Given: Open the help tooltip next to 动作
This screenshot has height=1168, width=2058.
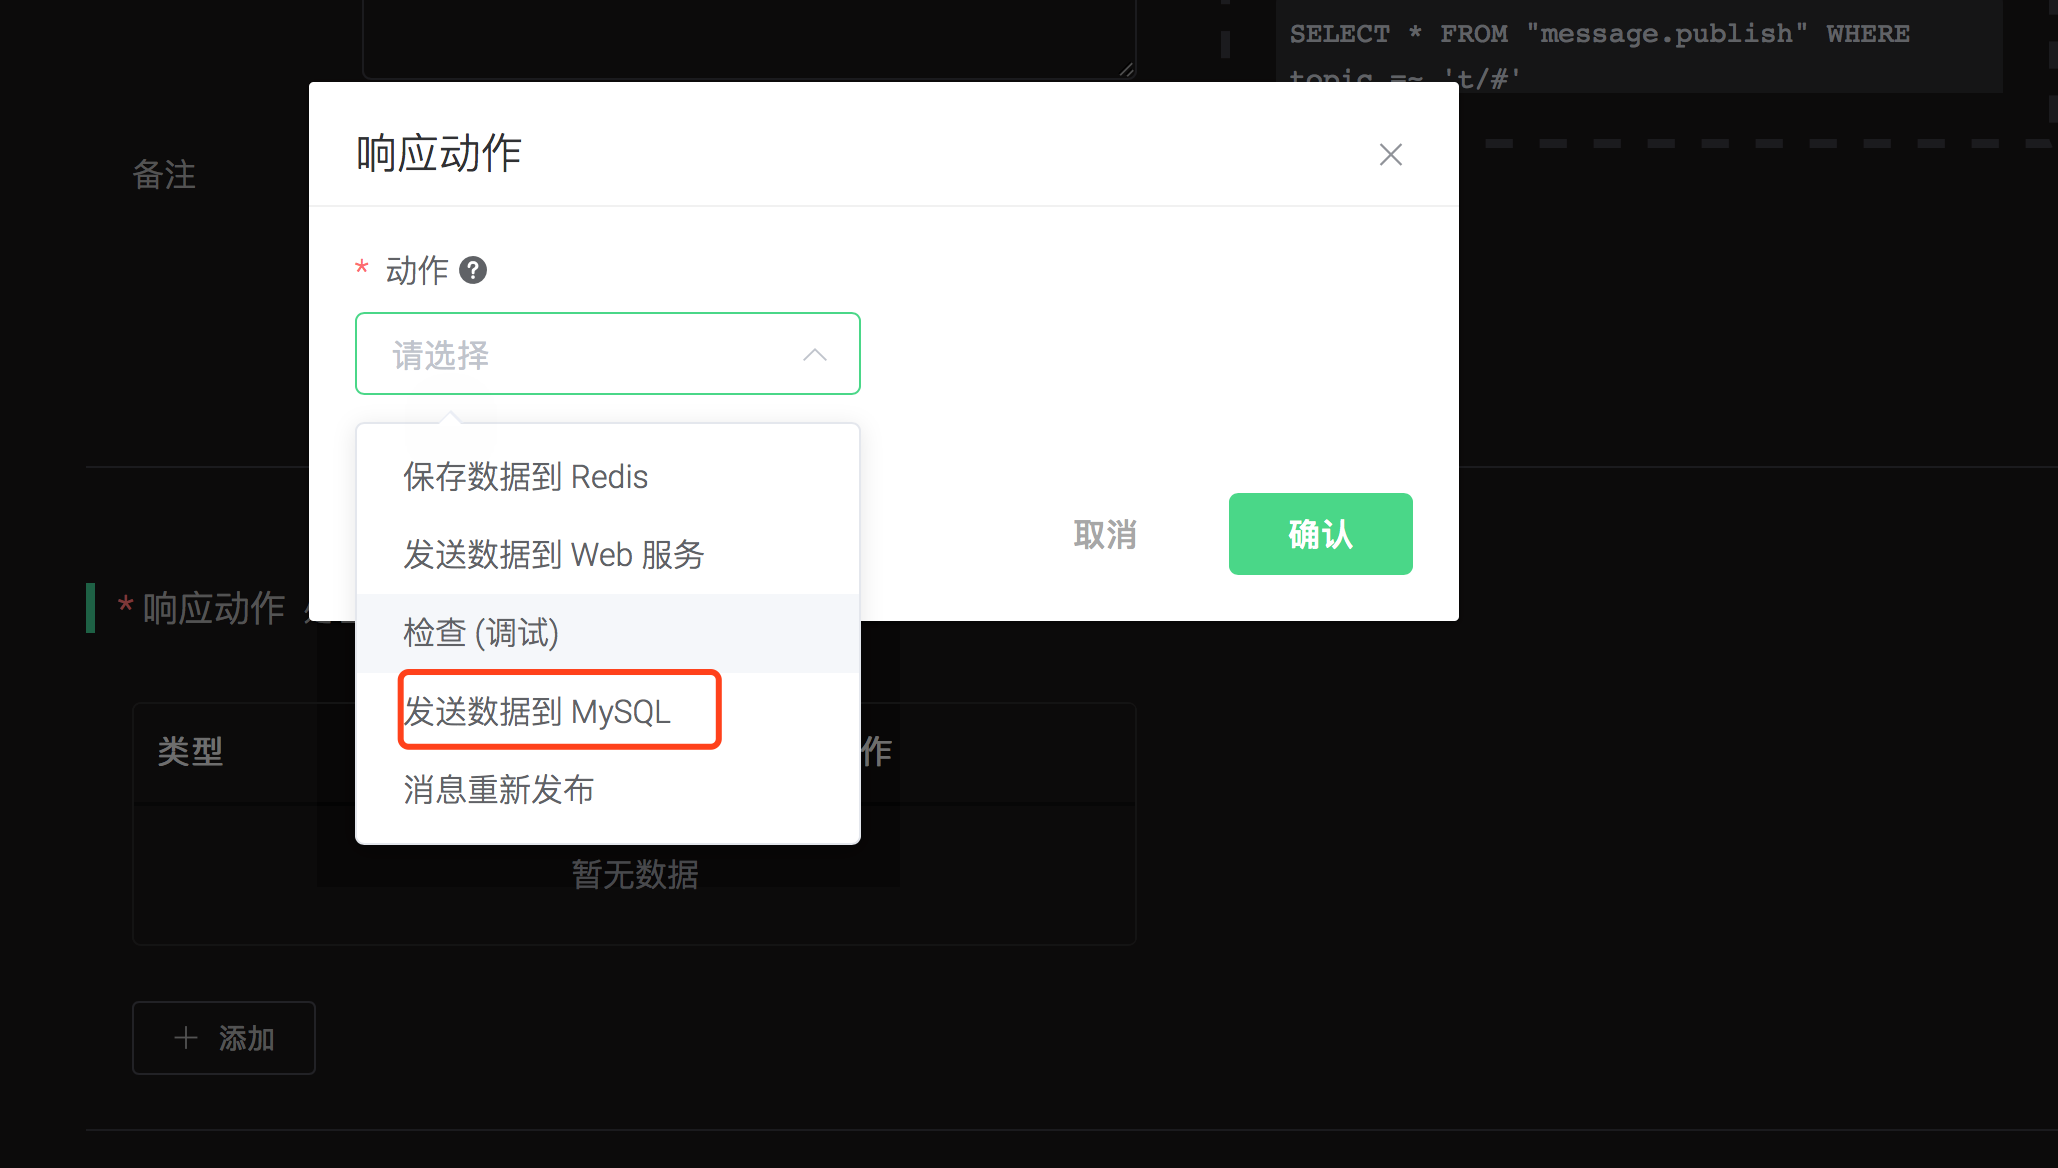Looking at the screenshot, I should pos(473,270).
